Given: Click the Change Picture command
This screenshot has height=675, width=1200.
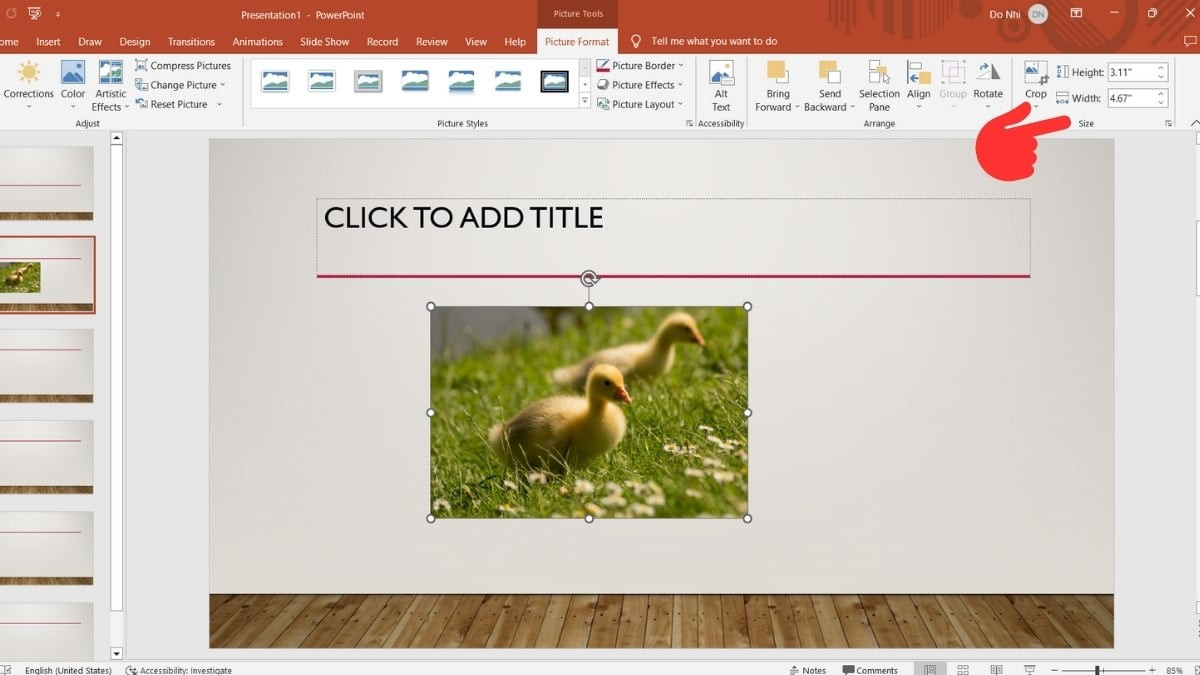Looking at the screenshot, I should (181, 85).
